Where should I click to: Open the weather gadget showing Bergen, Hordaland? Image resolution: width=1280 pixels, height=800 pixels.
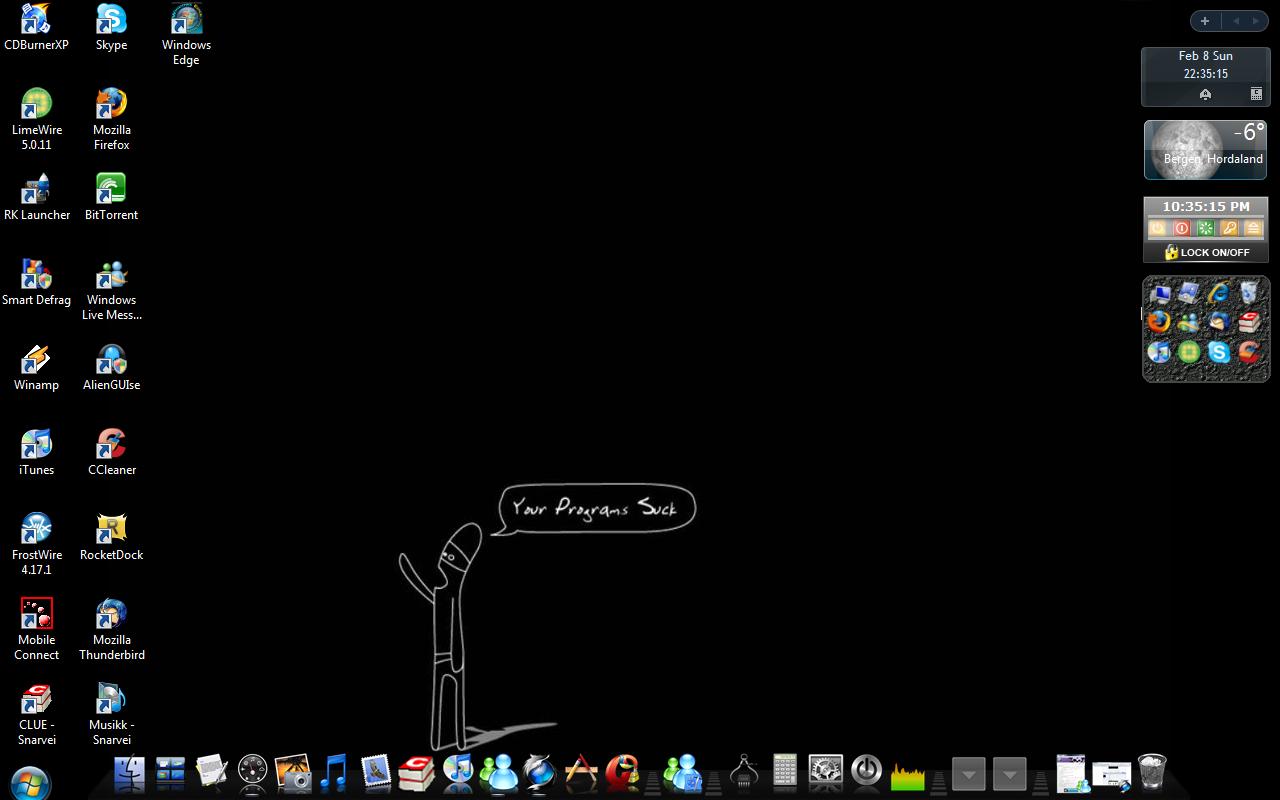point(1206,150)
